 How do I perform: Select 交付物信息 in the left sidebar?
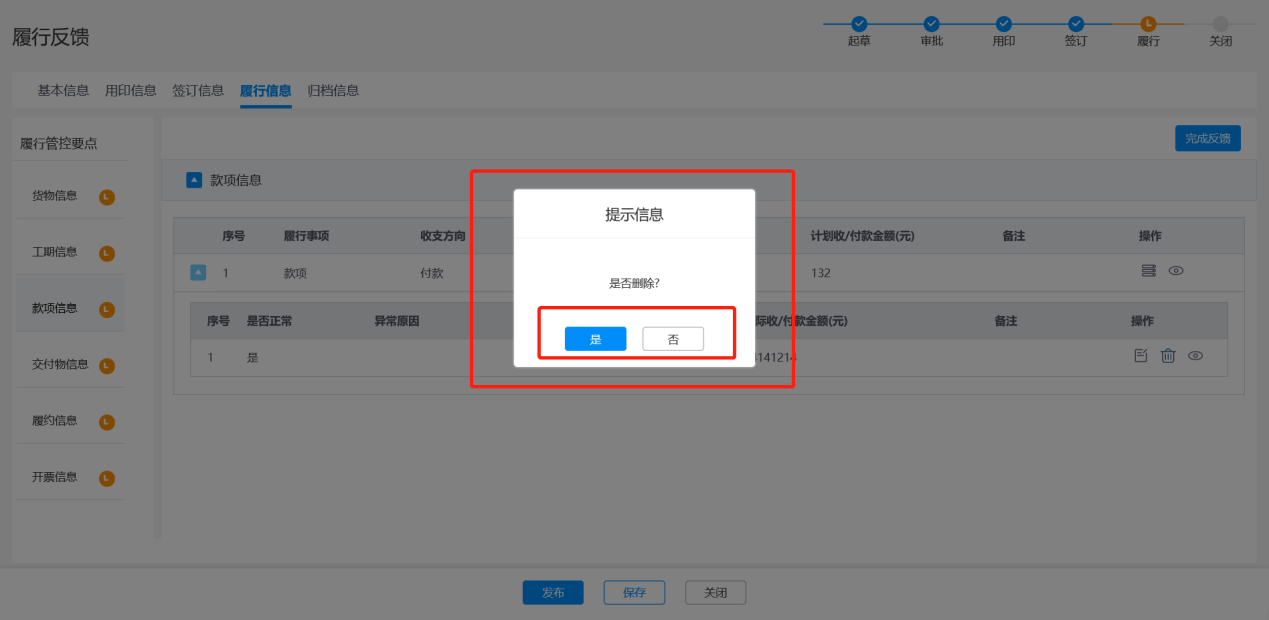click(60, 365)
